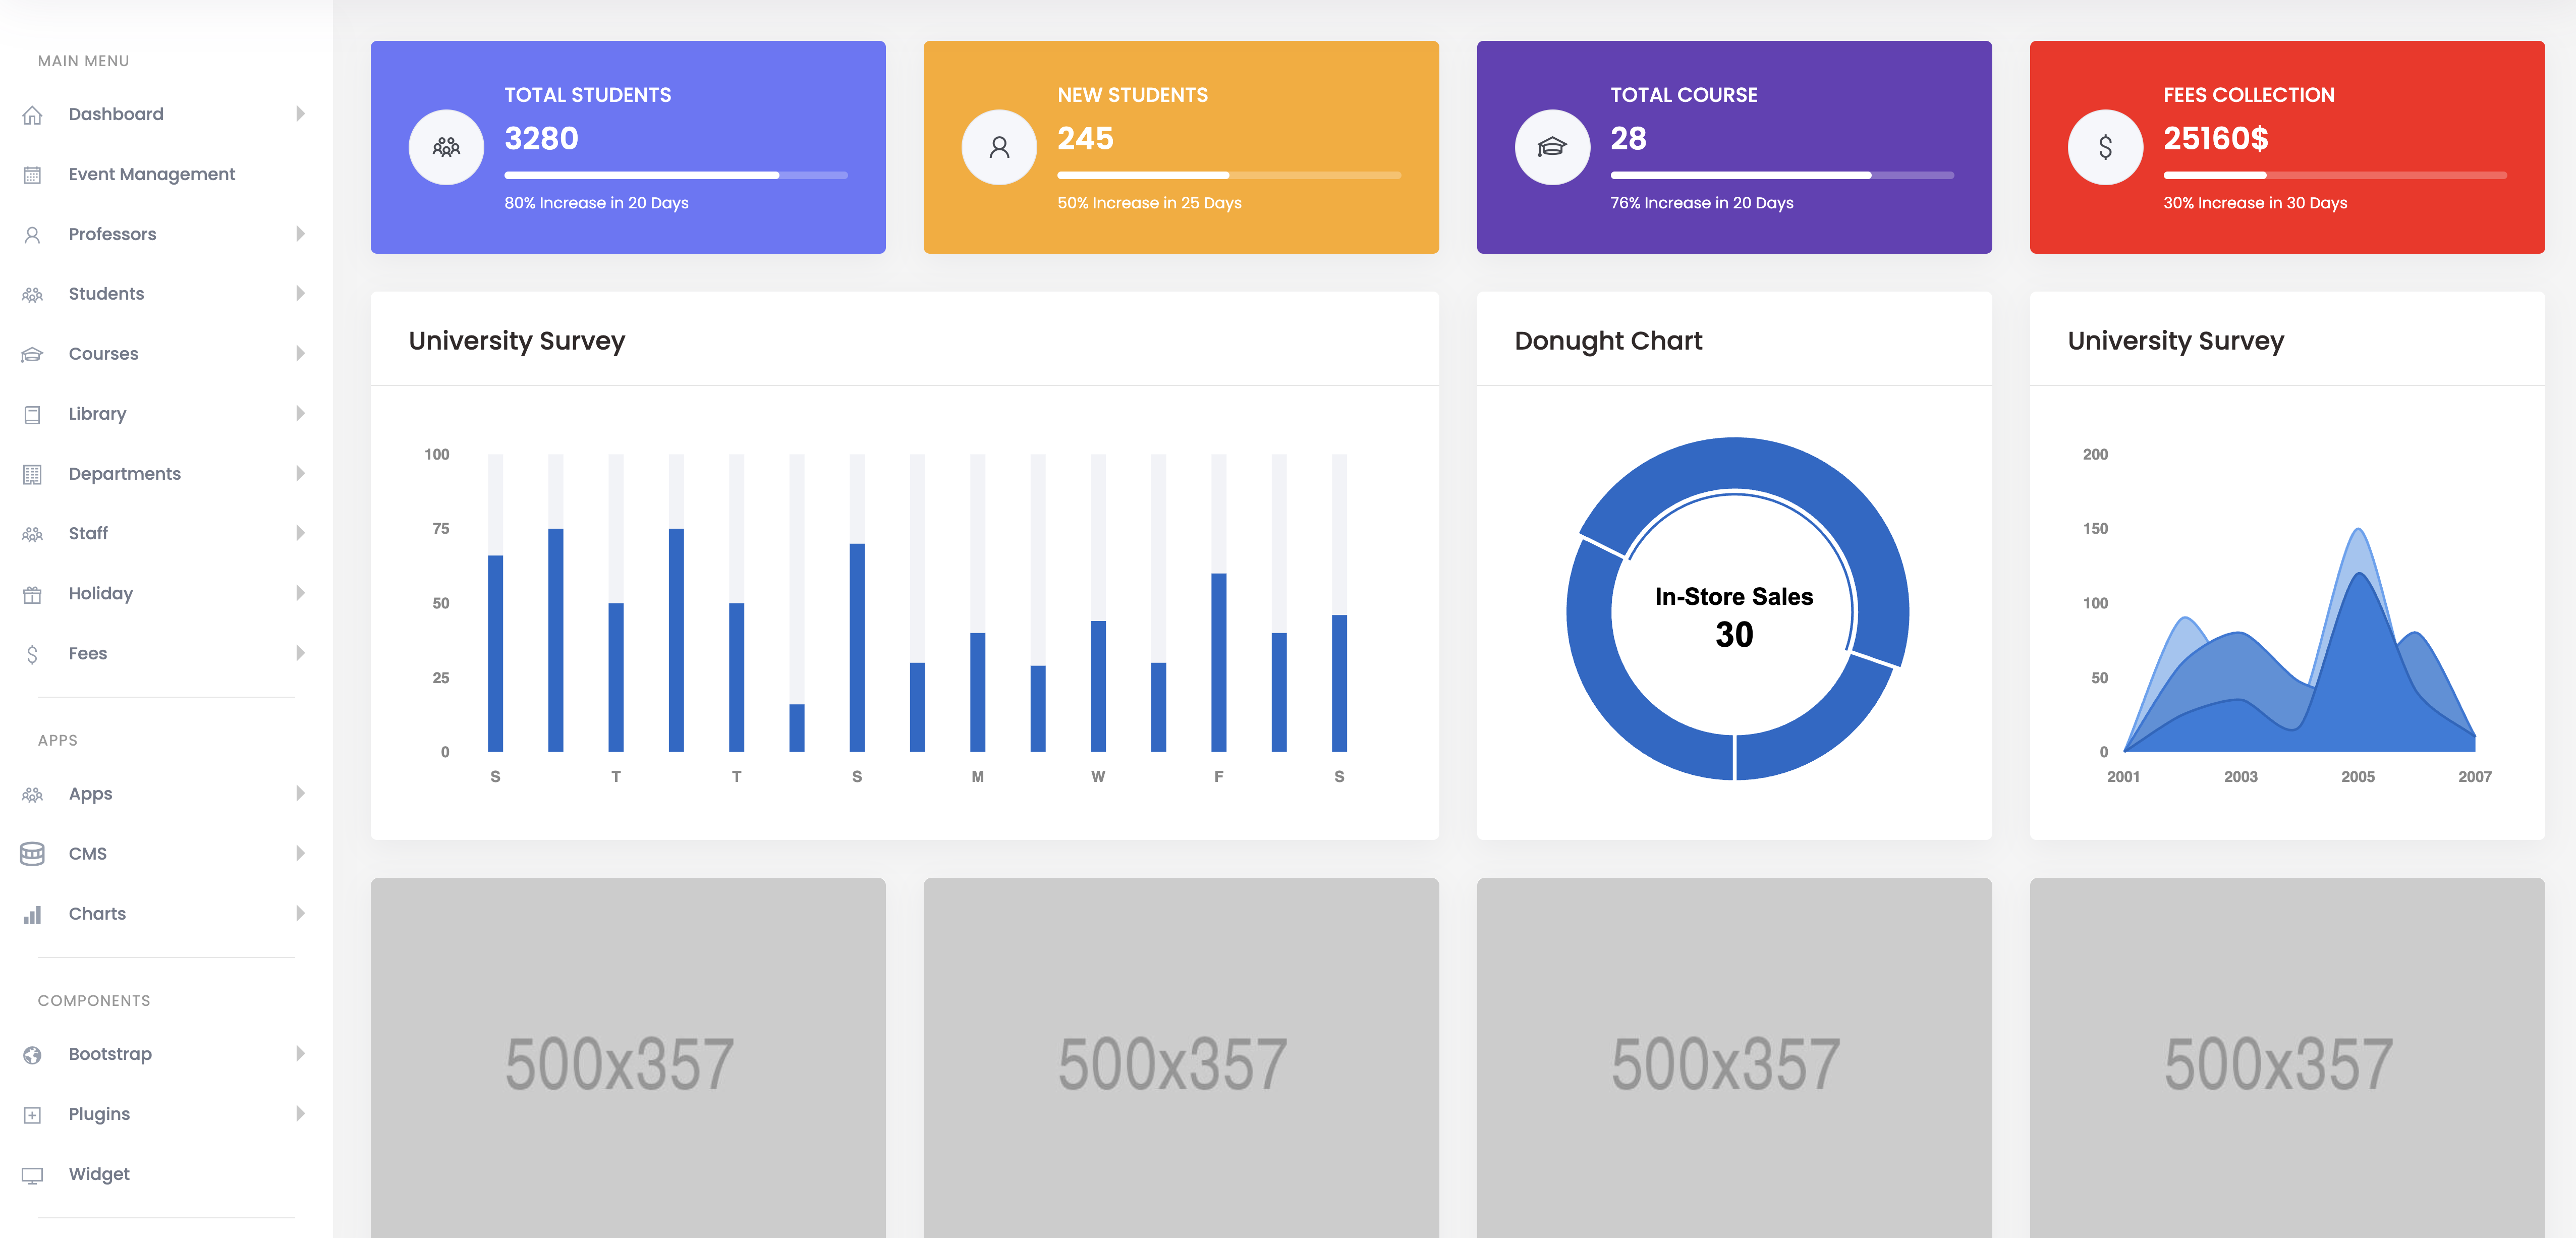Click the monitor icon beside Widget
The width and height of the screenshot is (2576, 1238).
[32, 1175]
